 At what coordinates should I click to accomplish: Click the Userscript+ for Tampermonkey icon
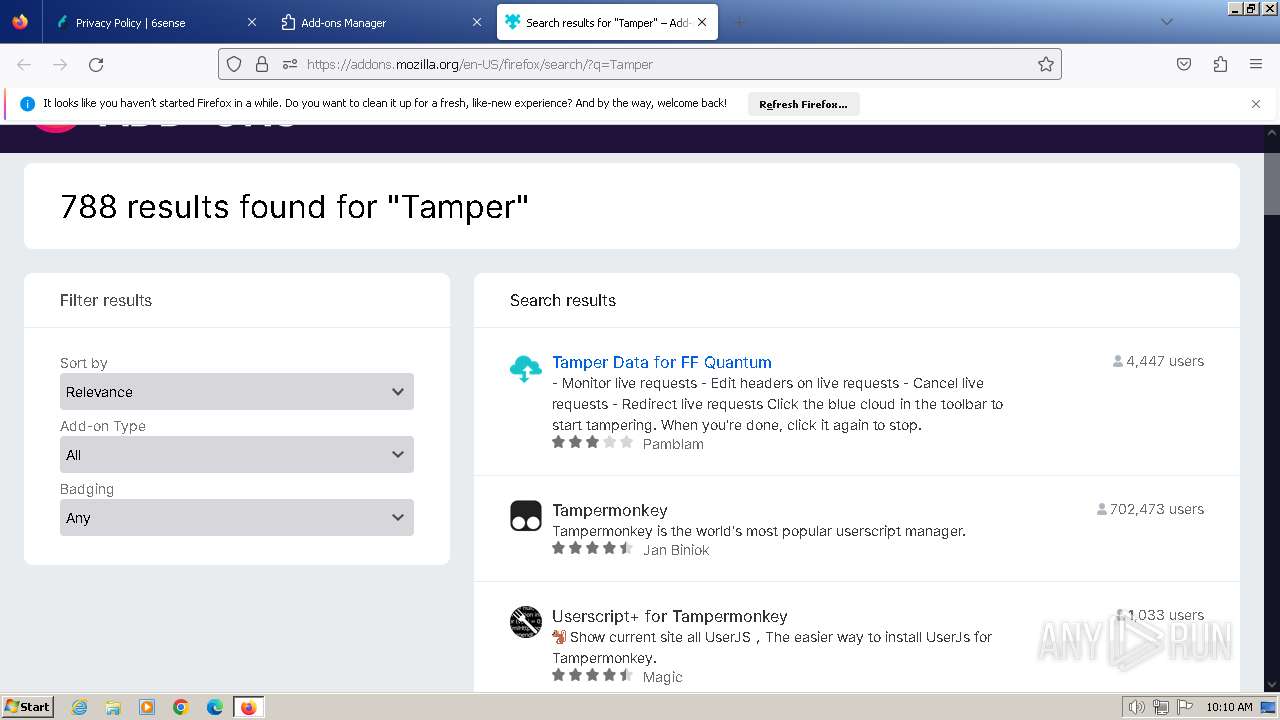[x=526, y=622]
